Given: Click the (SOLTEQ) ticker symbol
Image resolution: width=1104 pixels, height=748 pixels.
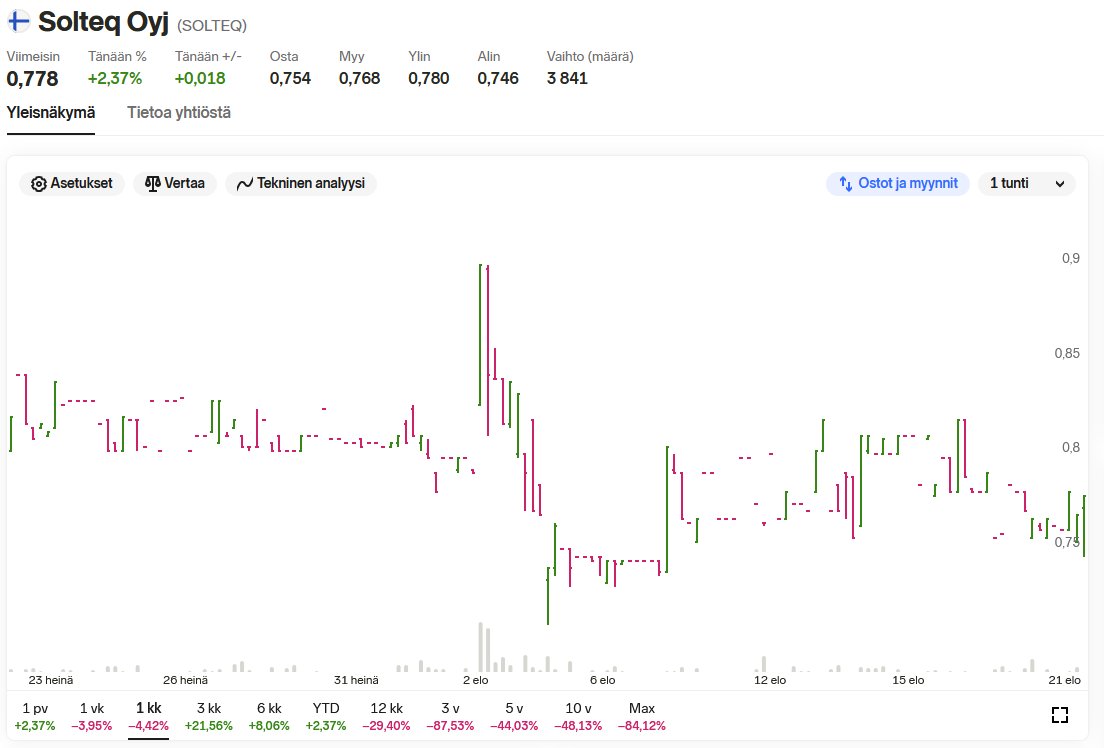Looking at the screenshot, I should coord(212,25).
